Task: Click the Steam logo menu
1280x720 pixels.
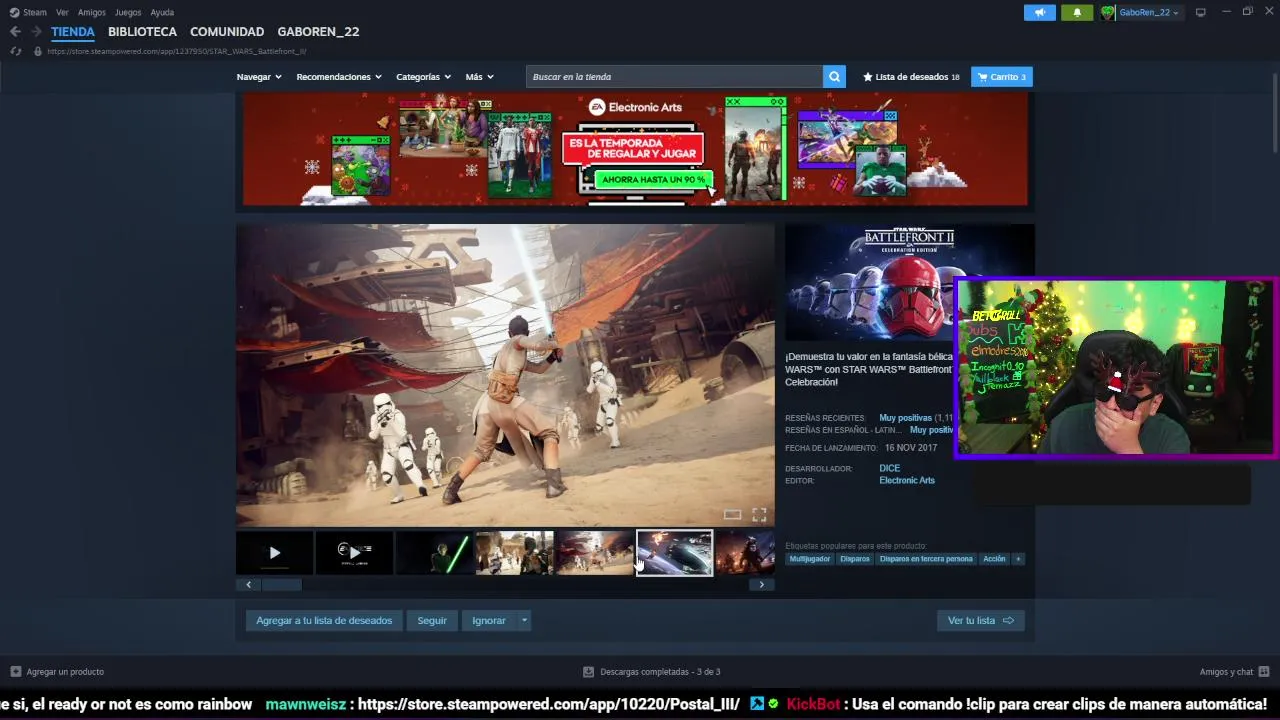Action: click(28, 12)
